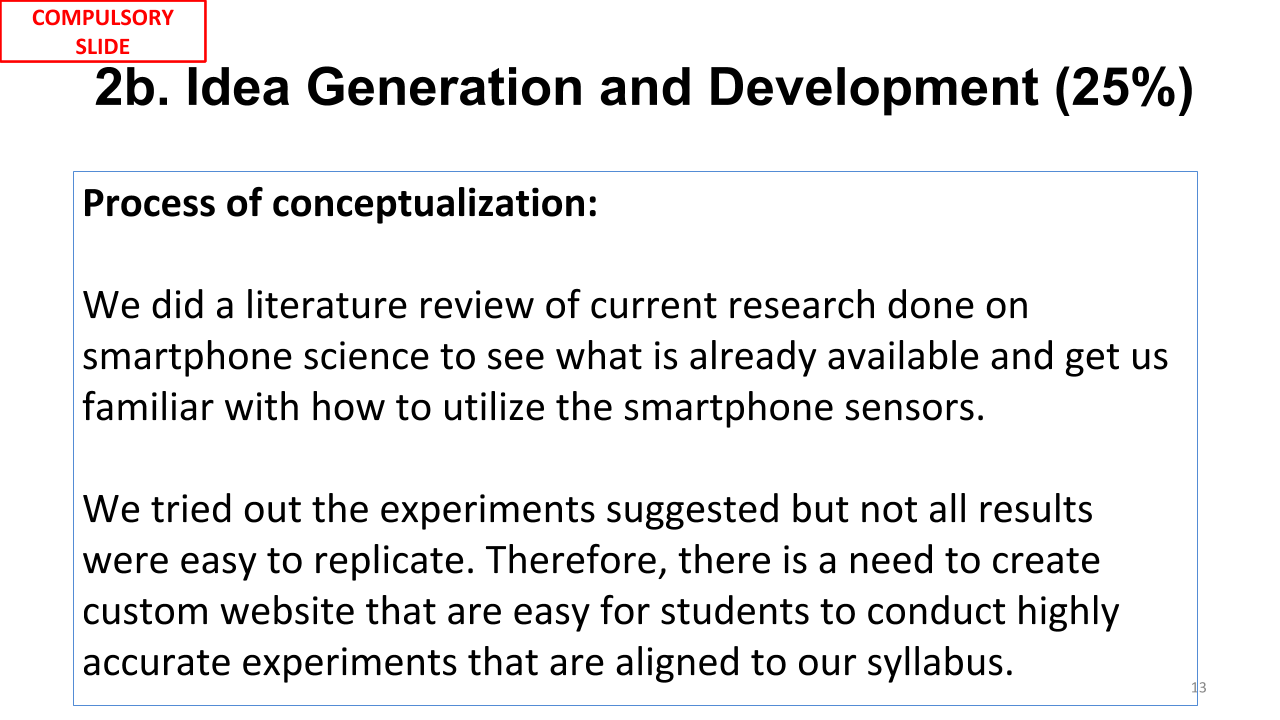Viewport: 1280px width, 720px height.
Task: Click the red COMPULSORY SLIDE label box
Action: click(x=103, y=32)
